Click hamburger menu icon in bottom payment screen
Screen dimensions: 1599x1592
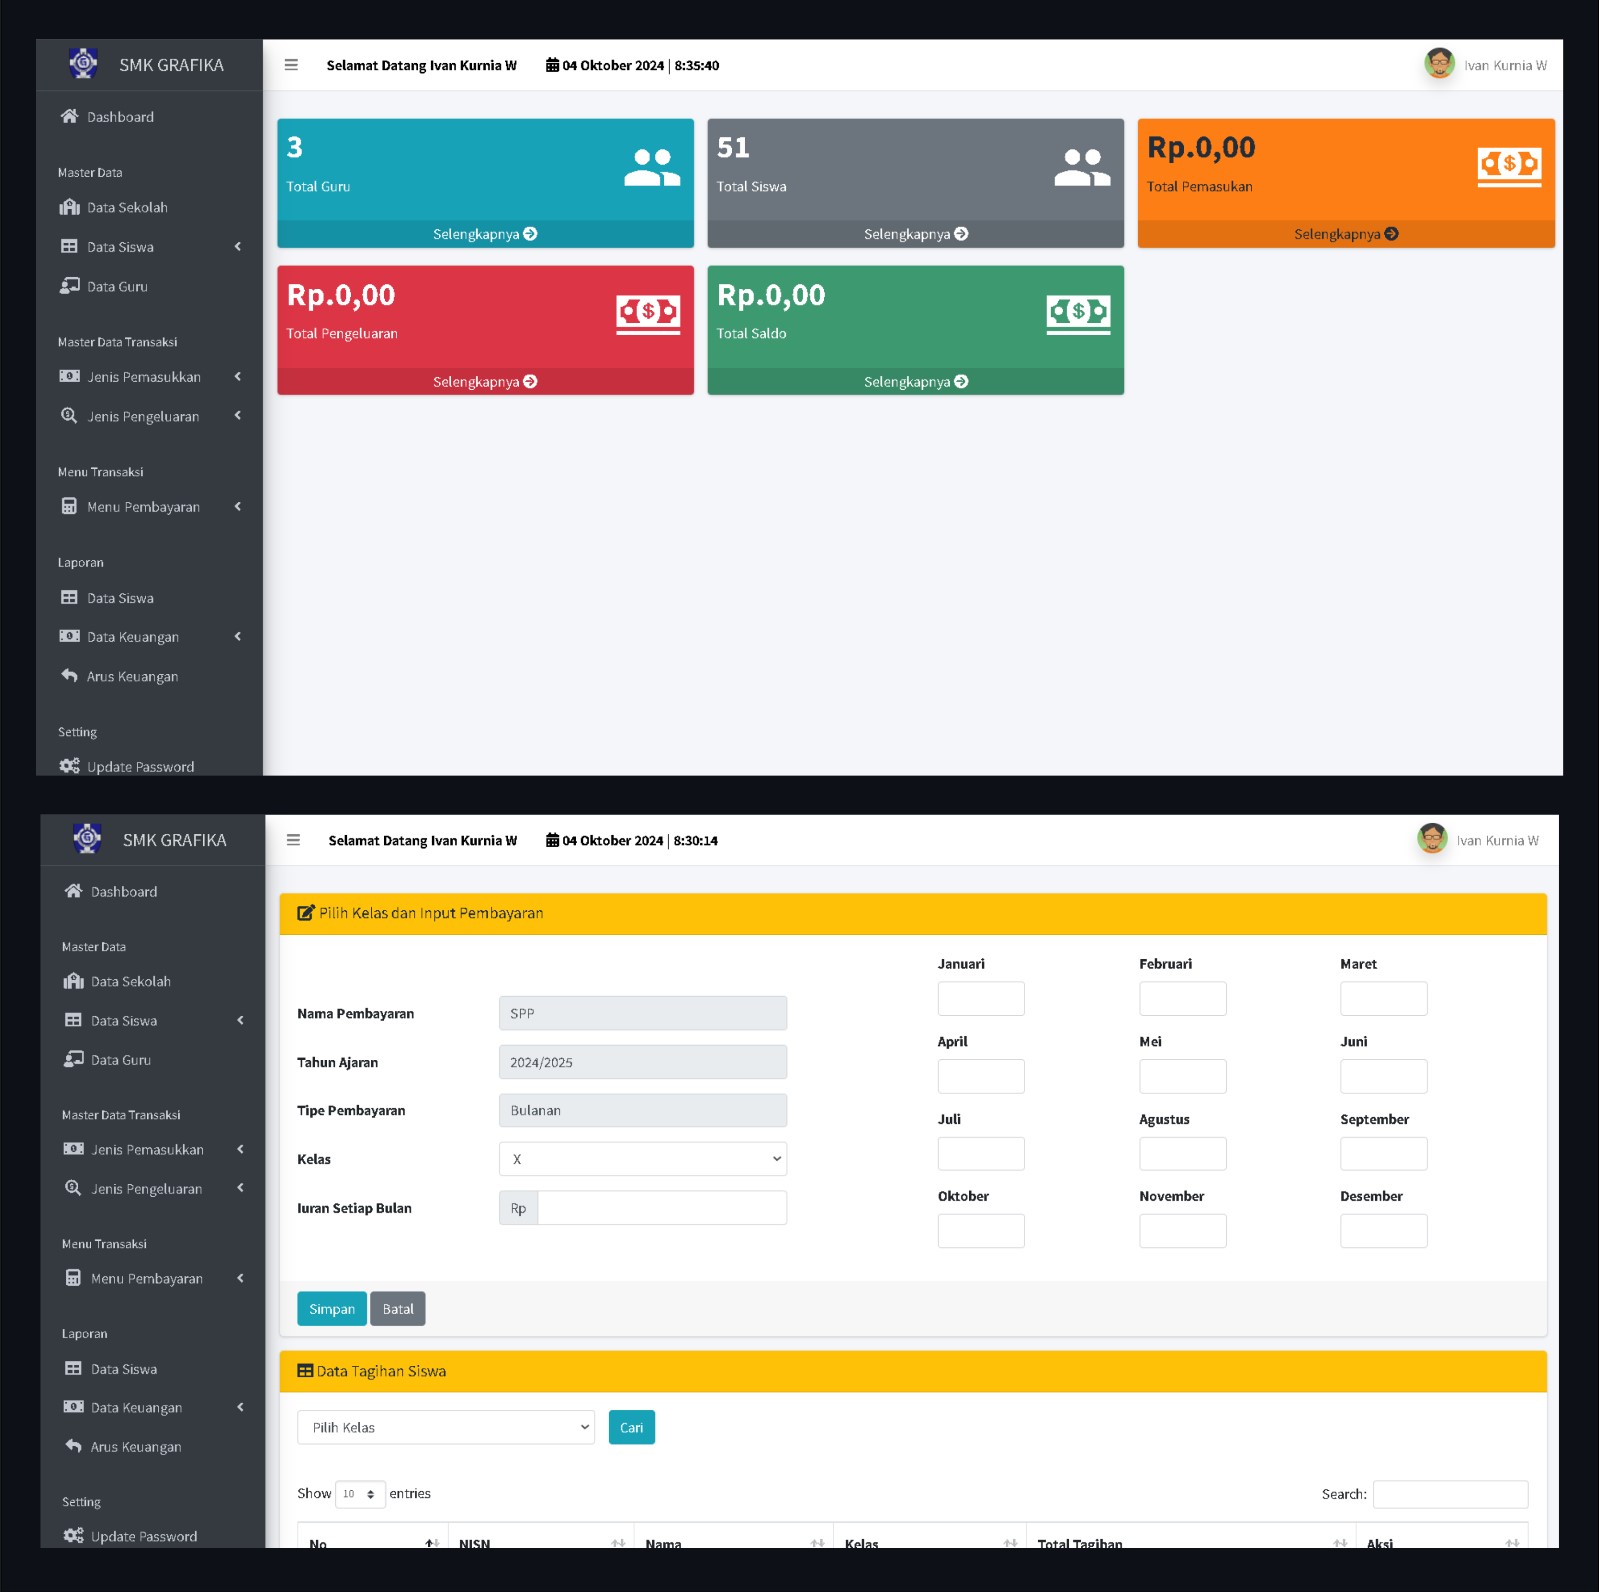click(x=293, y=840)
